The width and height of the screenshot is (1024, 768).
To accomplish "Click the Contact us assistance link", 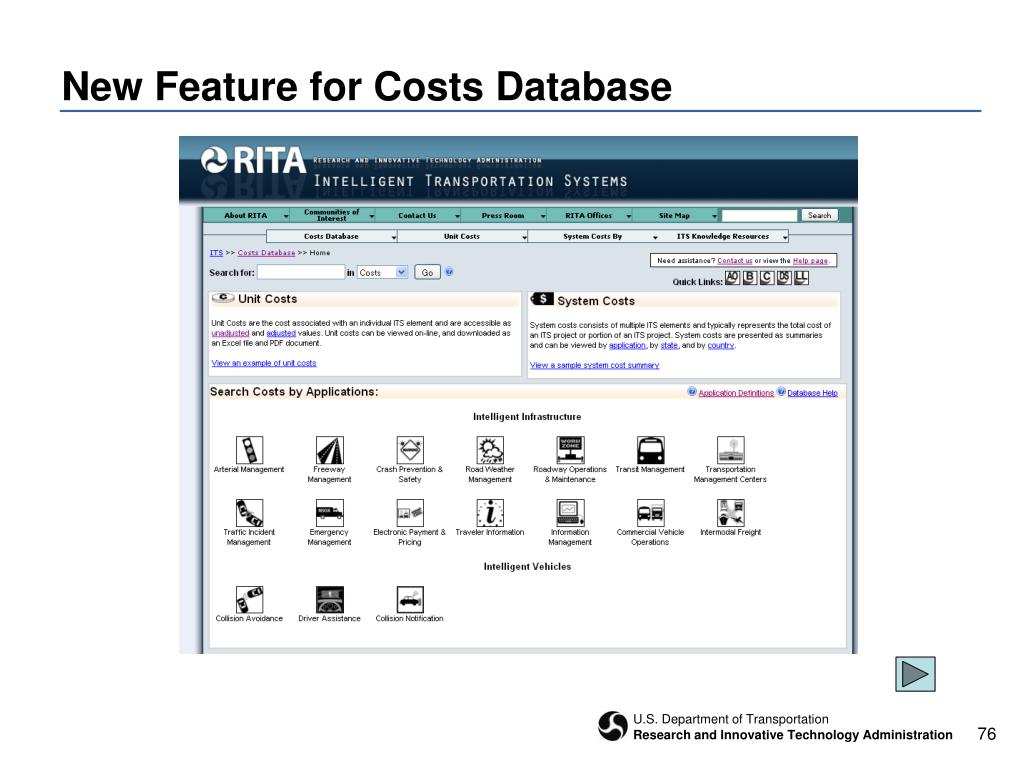I will [735, 261].
